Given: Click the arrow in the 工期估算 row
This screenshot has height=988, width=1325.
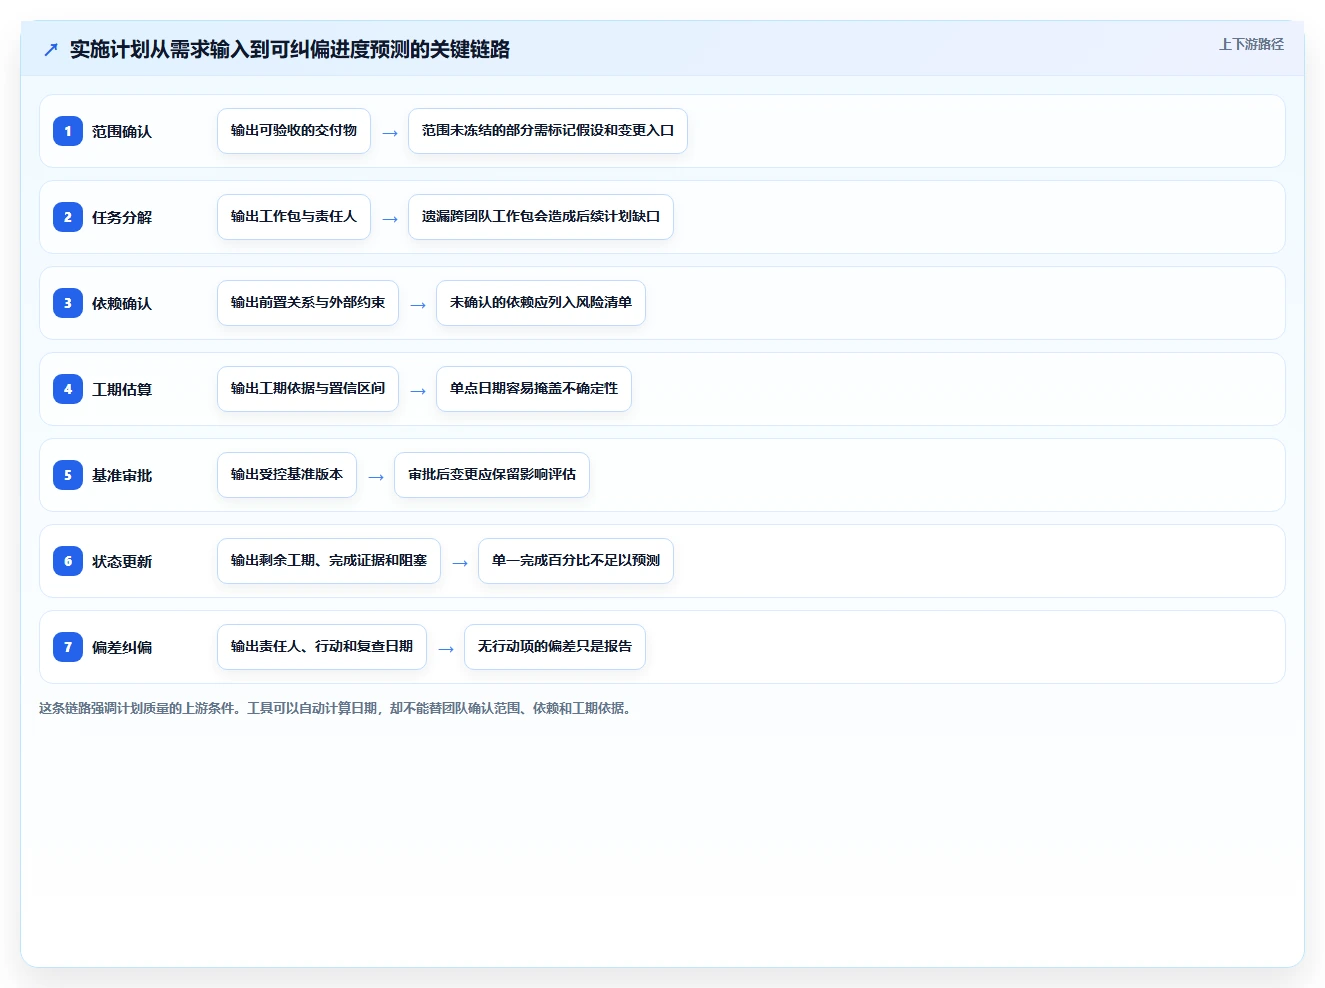Looking at the screenshot, I should point(418,391).
